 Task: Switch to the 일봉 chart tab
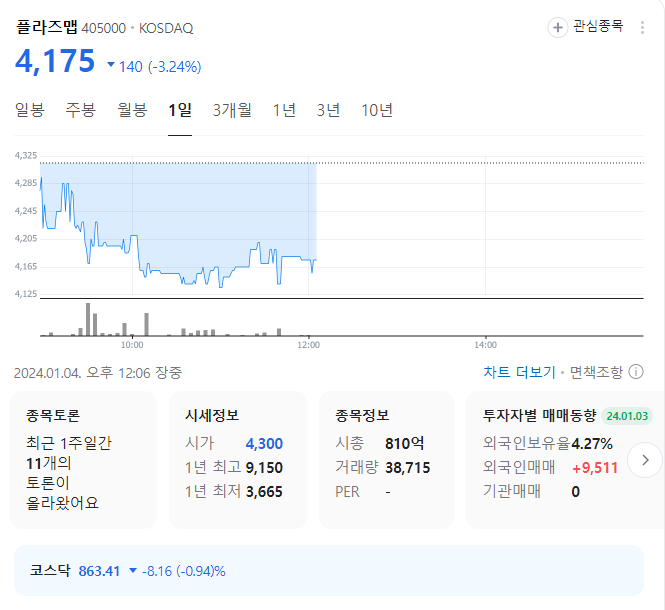click(29, 110)
